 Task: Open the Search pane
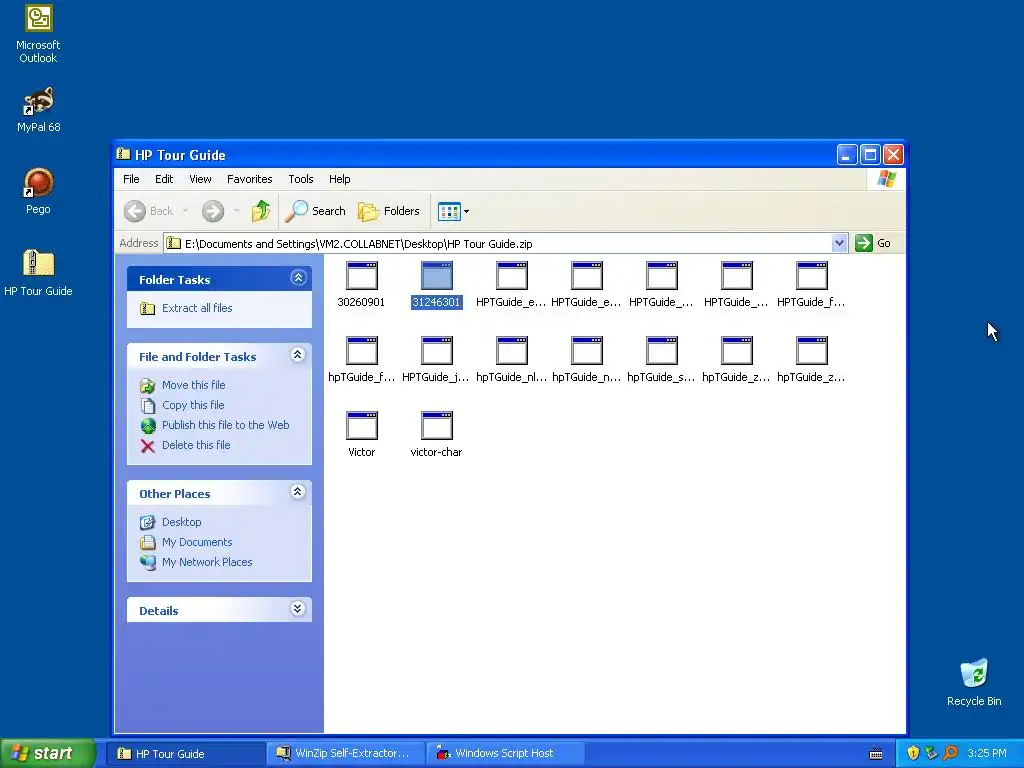click(x=315, y=211)
